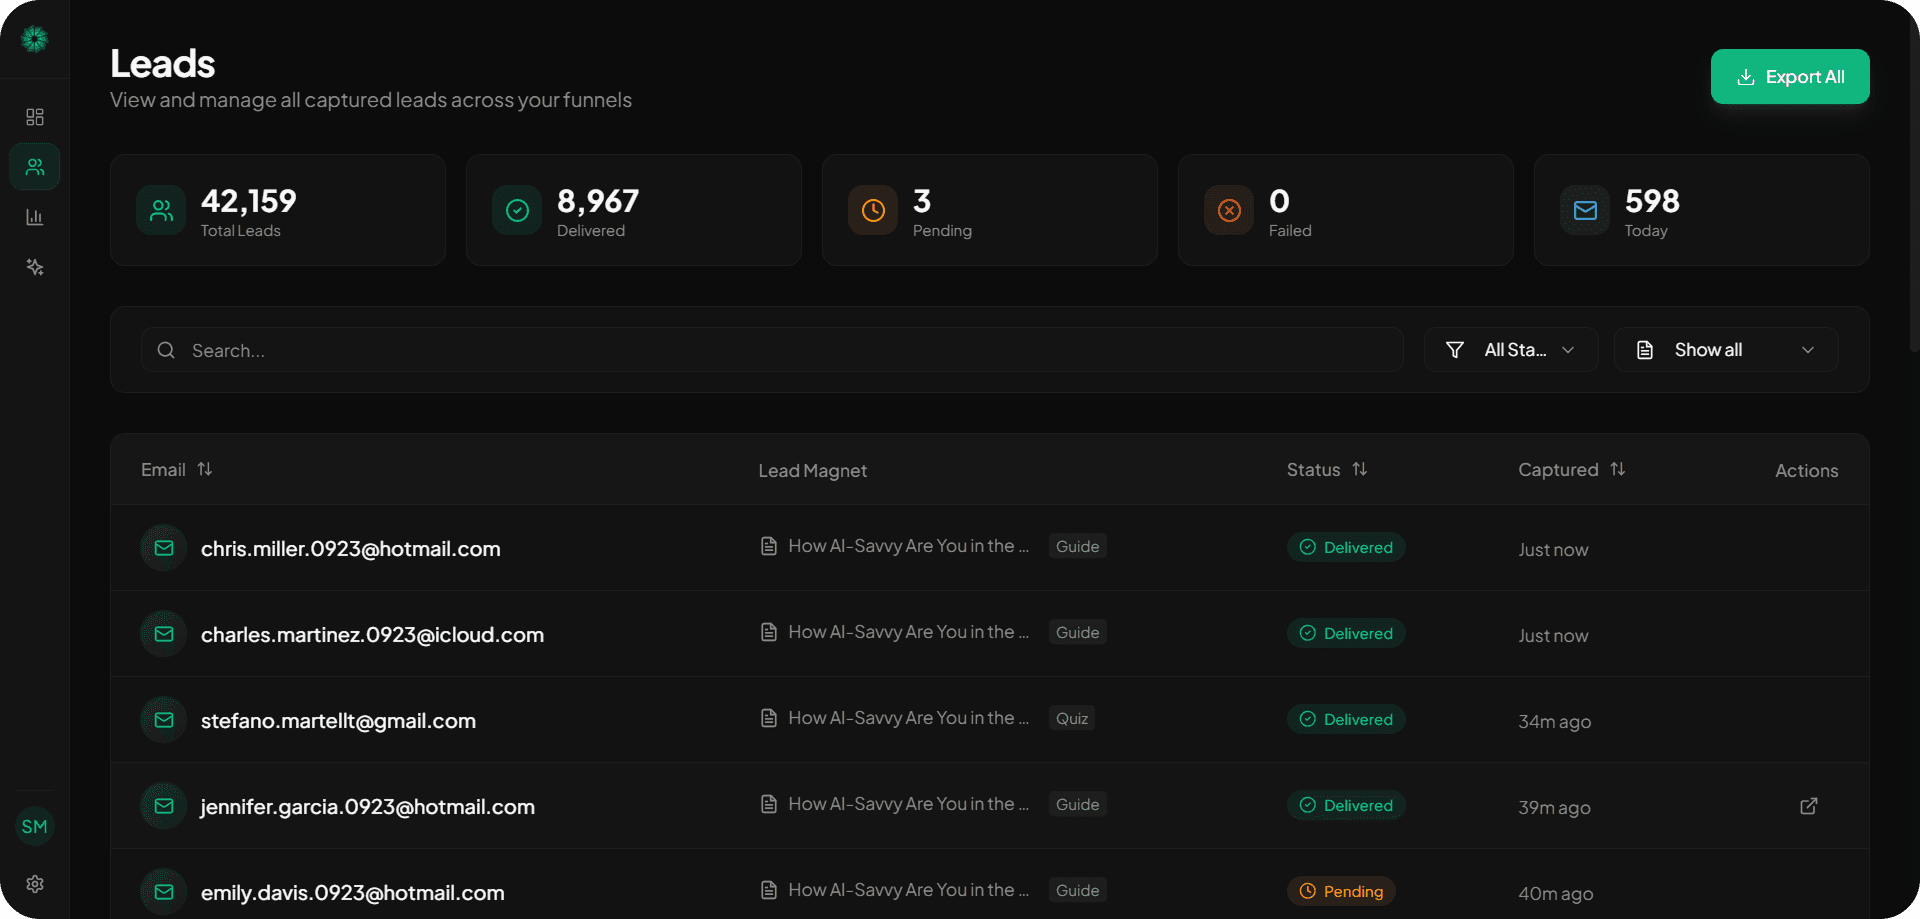The width and height of the screenshot is (1920, 919).
Task: Expand the Show all lead magnet dropdown
Action: pyautogui.click(x=1725, y=349)
